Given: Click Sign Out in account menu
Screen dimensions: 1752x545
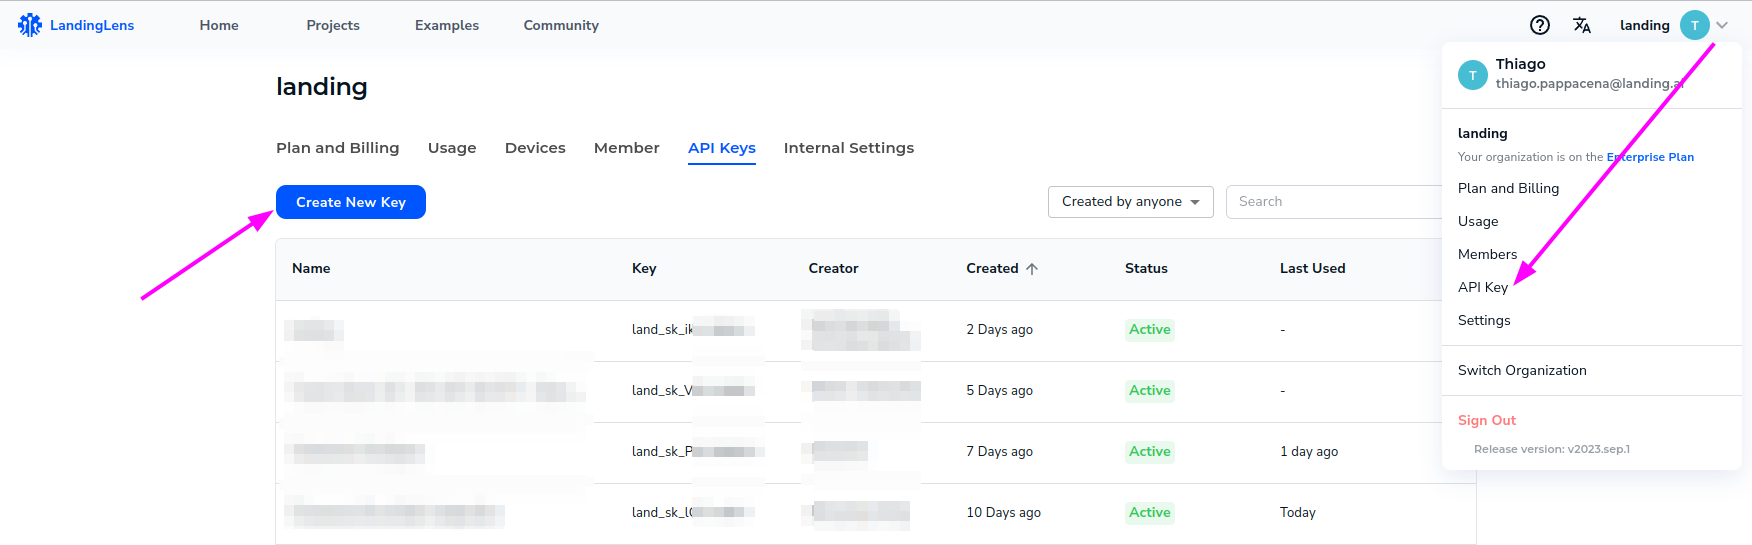Looking at the screenshot, I should (1487, 420).
